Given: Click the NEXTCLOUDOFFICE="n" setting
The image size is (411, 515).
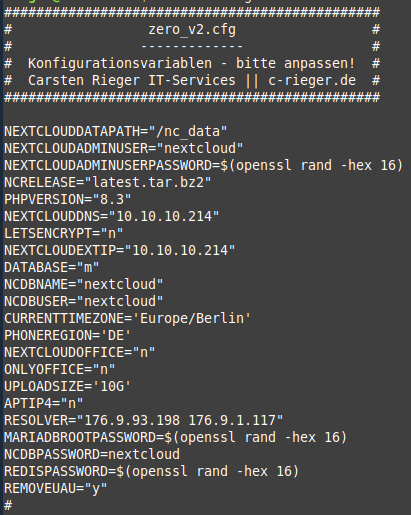Looking at the screenshot, I should click(80, 352).
